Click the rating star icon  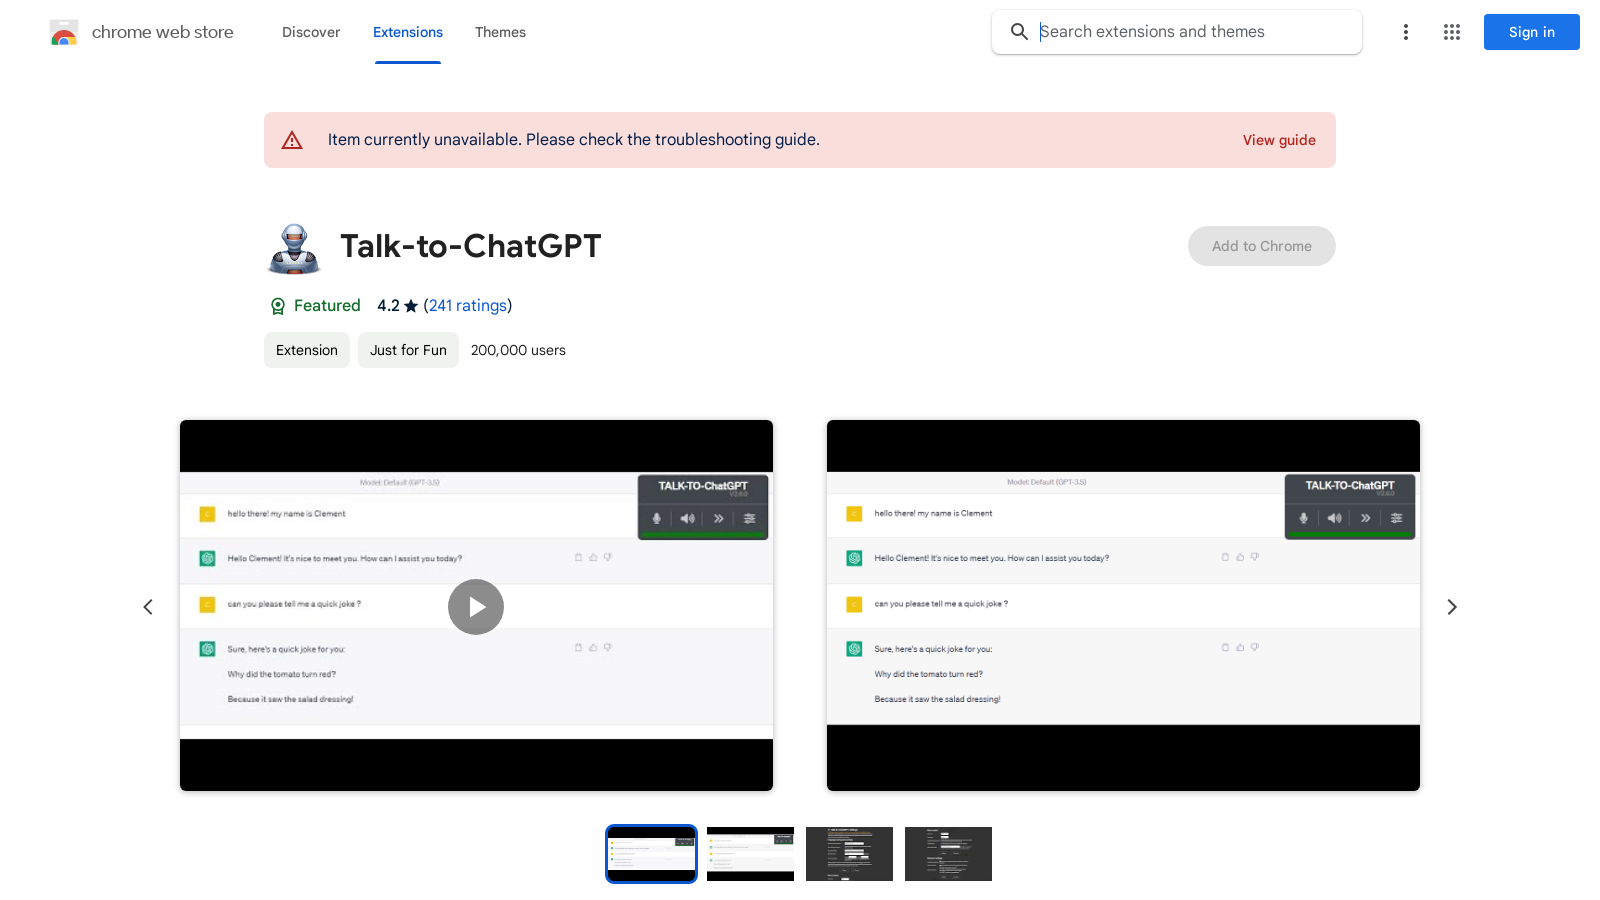point(411,306)
